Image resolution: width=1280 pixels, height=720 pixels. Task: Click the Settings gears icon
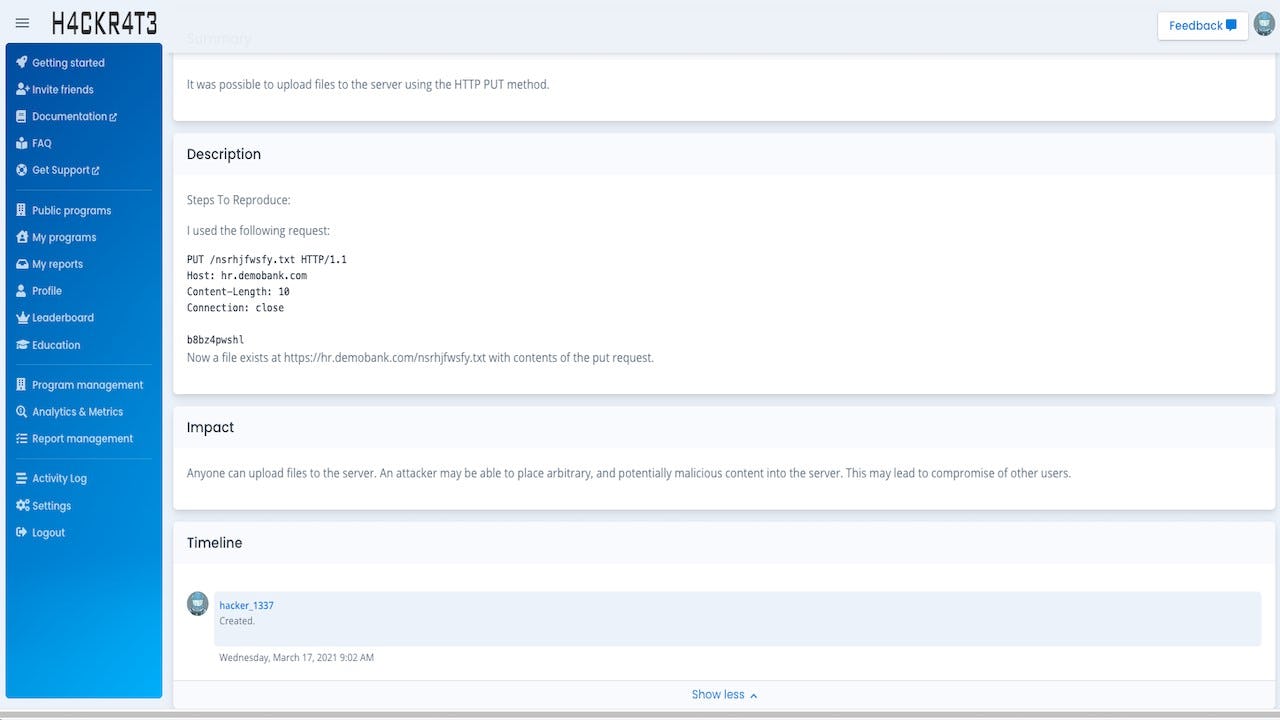[21, 505]
